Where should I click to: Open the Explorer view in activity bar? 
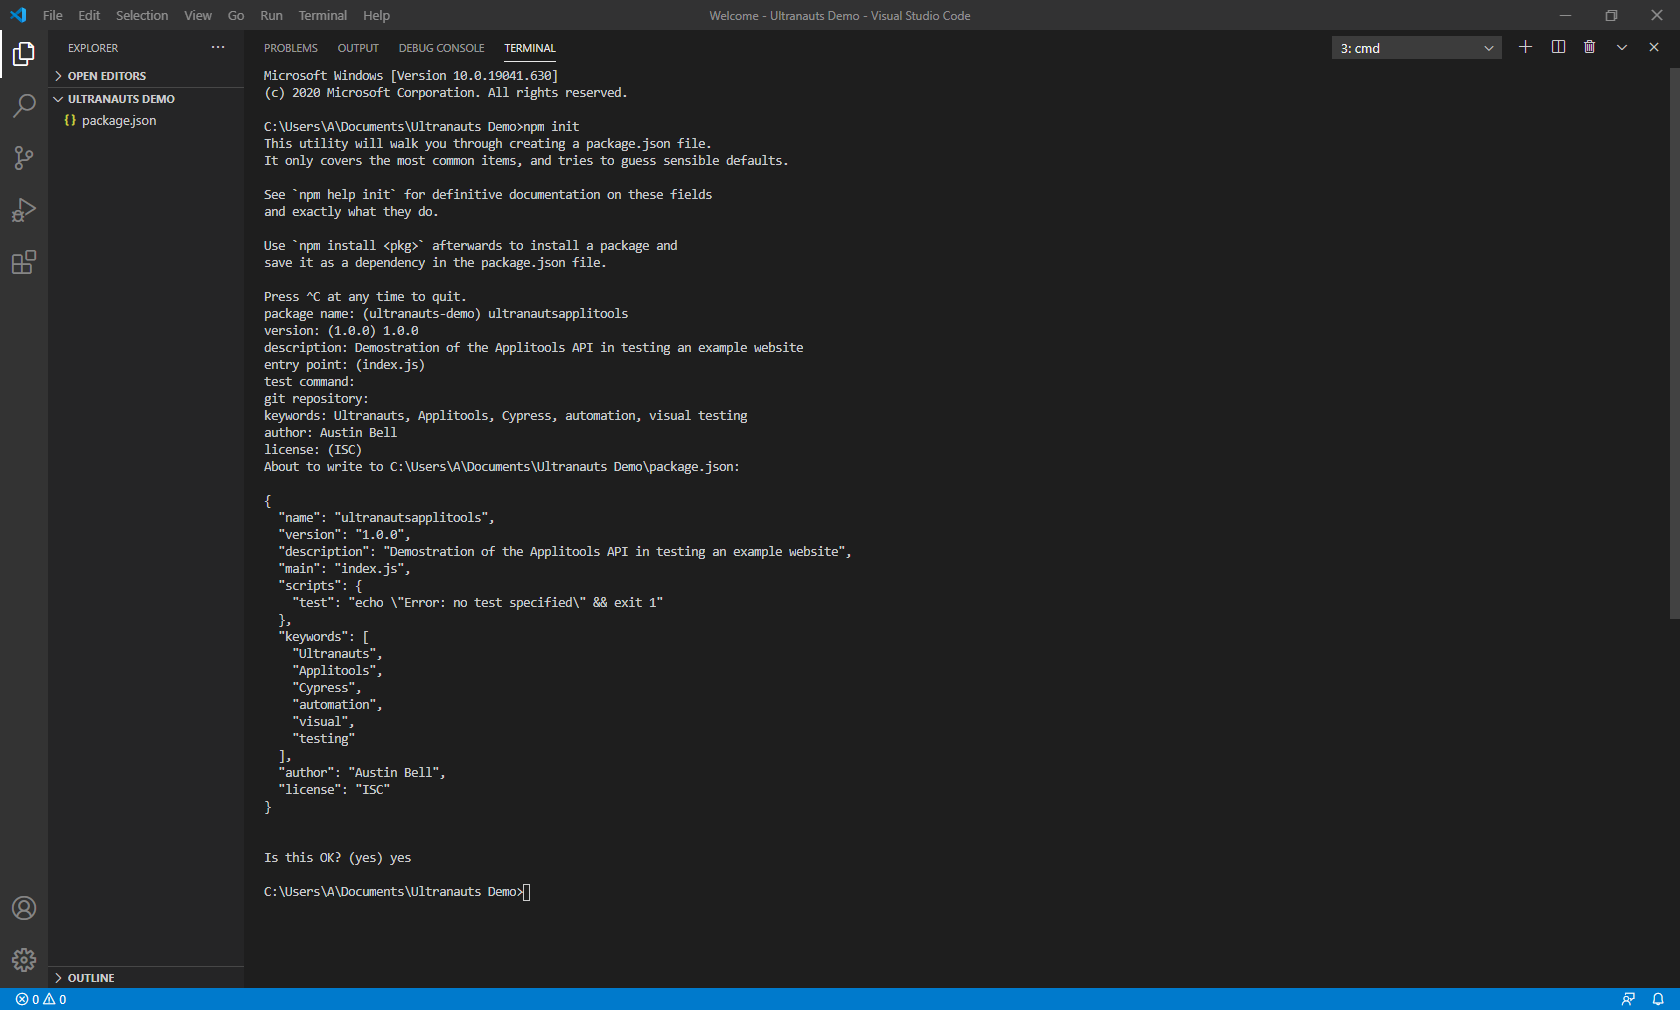(24, 54)
